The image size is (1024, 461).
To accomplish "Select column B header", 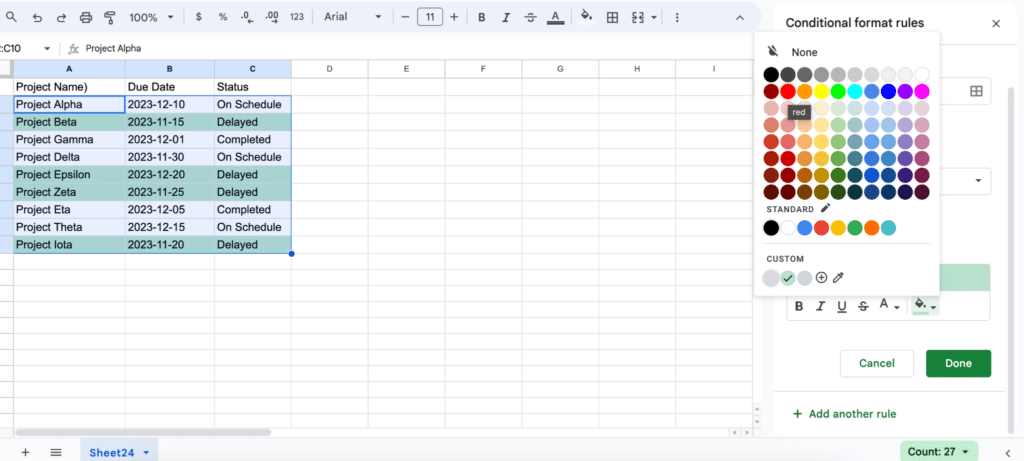I will click(x=170, y=69).
